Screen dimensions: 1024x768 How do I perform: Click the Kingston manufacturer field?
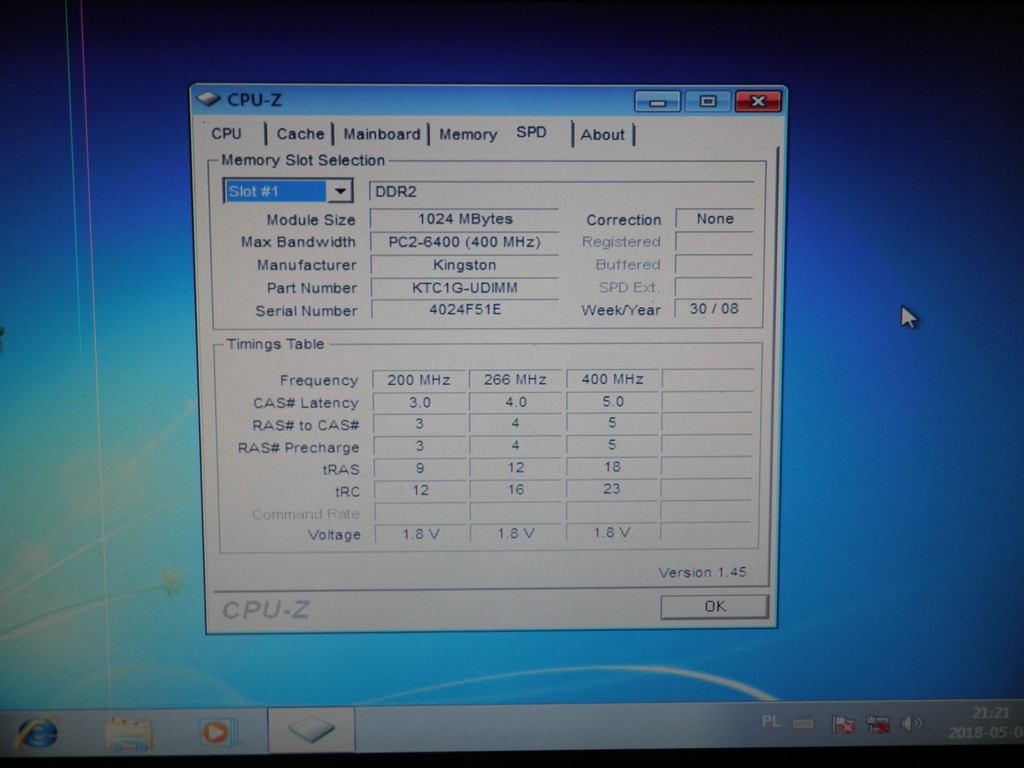(464, 265)
